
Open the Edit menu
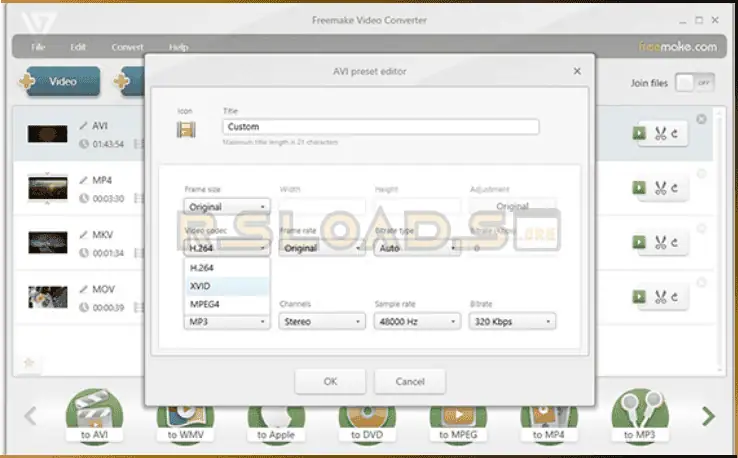[x=78, y=47]
